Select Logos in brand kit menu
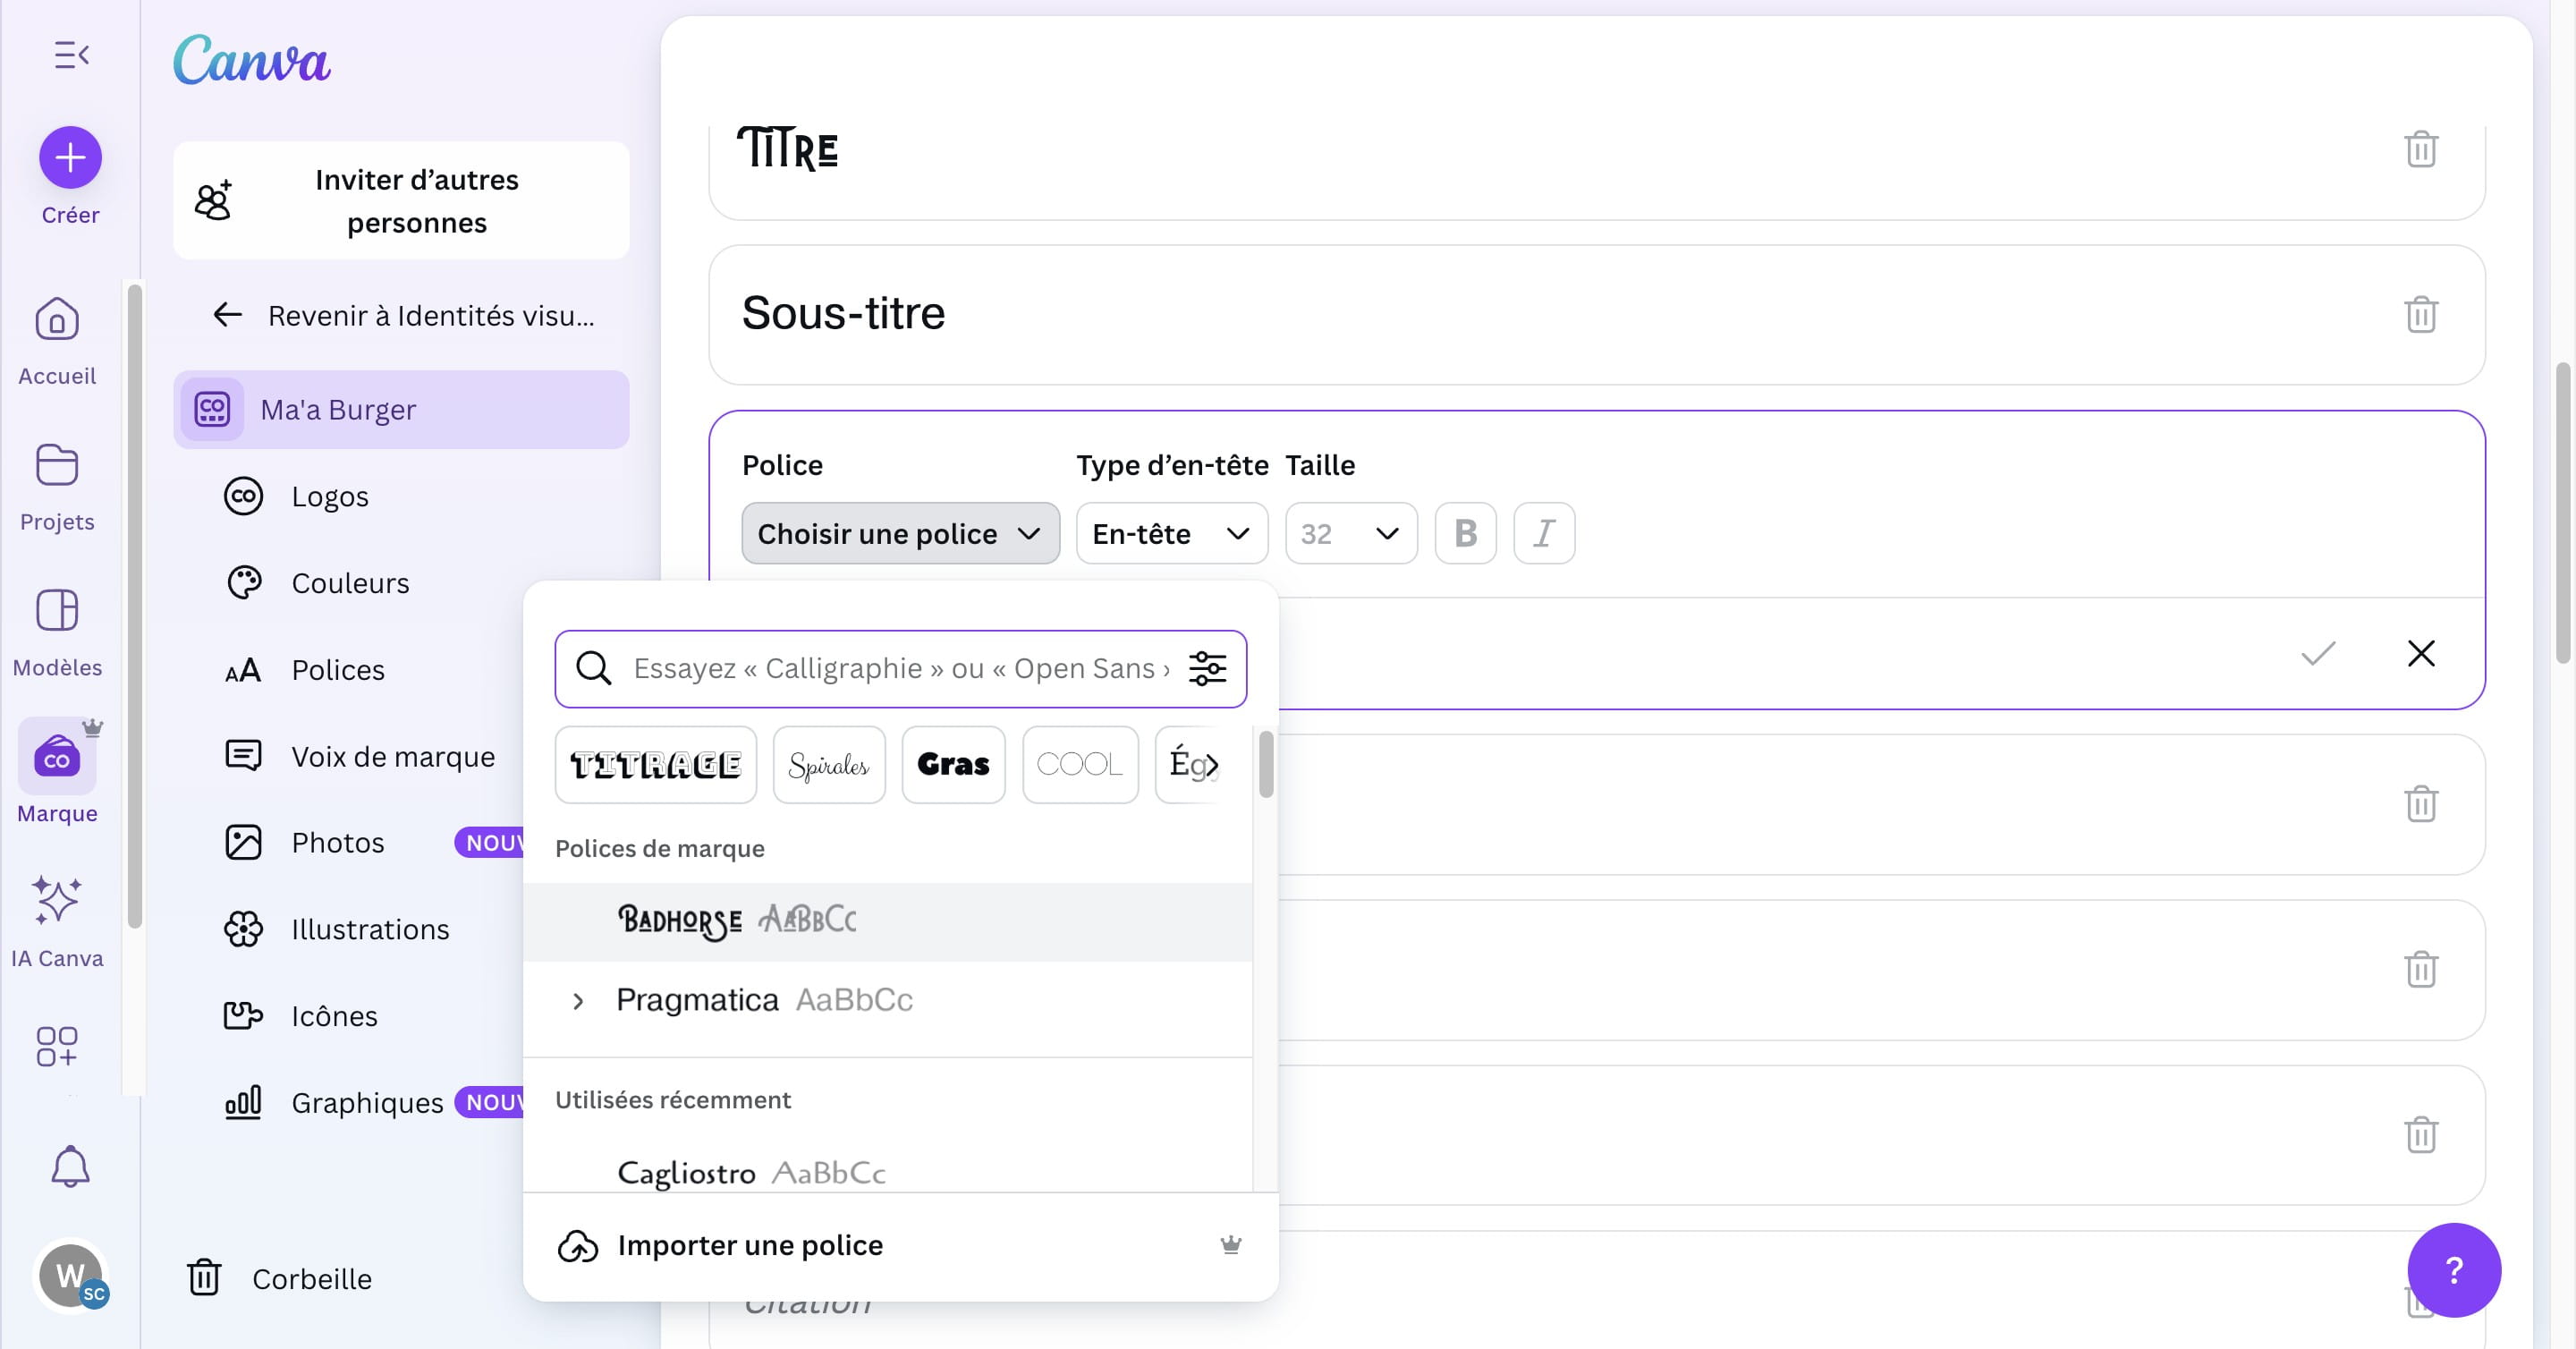 click(x=330, y=496)
